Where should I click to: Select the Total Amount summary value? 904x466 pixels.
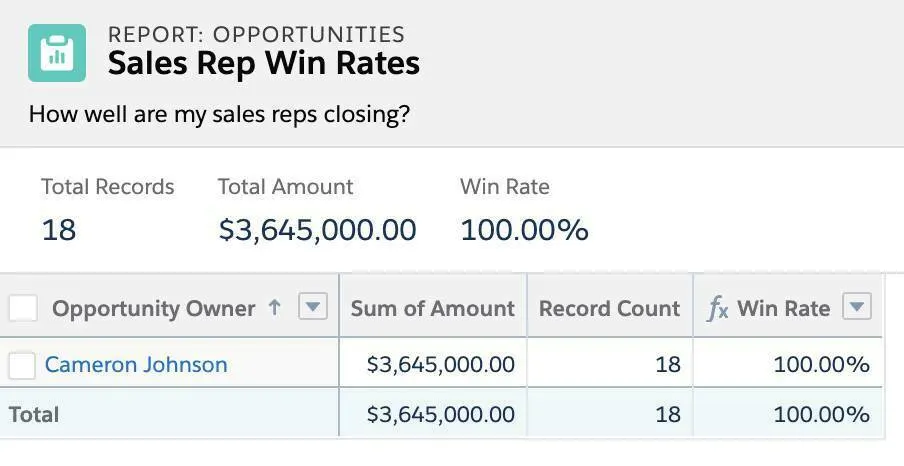[x=317, y=230]
